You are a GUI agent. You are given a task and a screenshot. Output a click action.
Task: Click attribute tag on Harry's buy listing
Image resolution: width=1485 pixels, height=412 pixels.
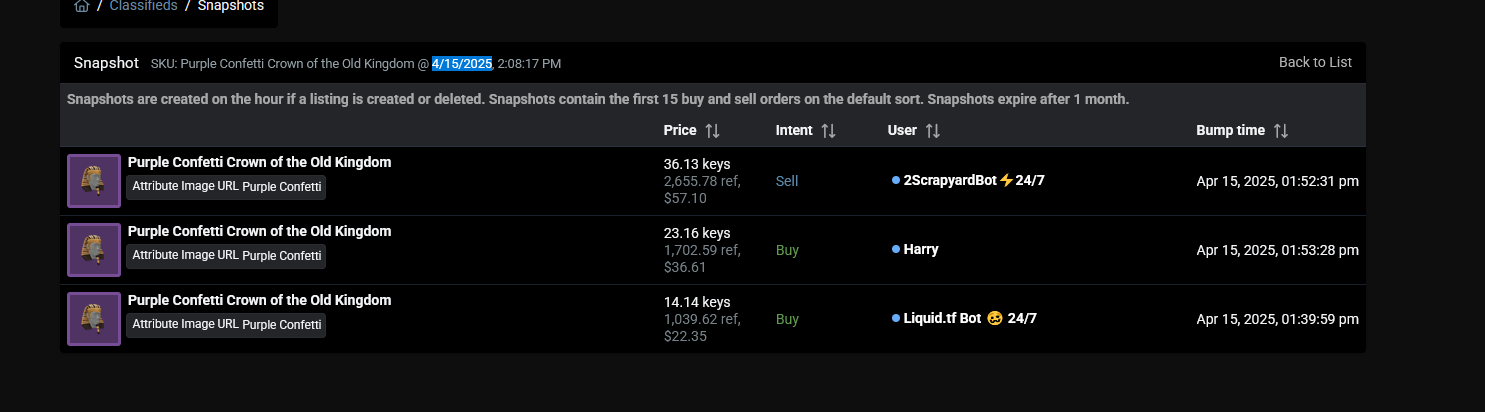click(x=226, y=256)
